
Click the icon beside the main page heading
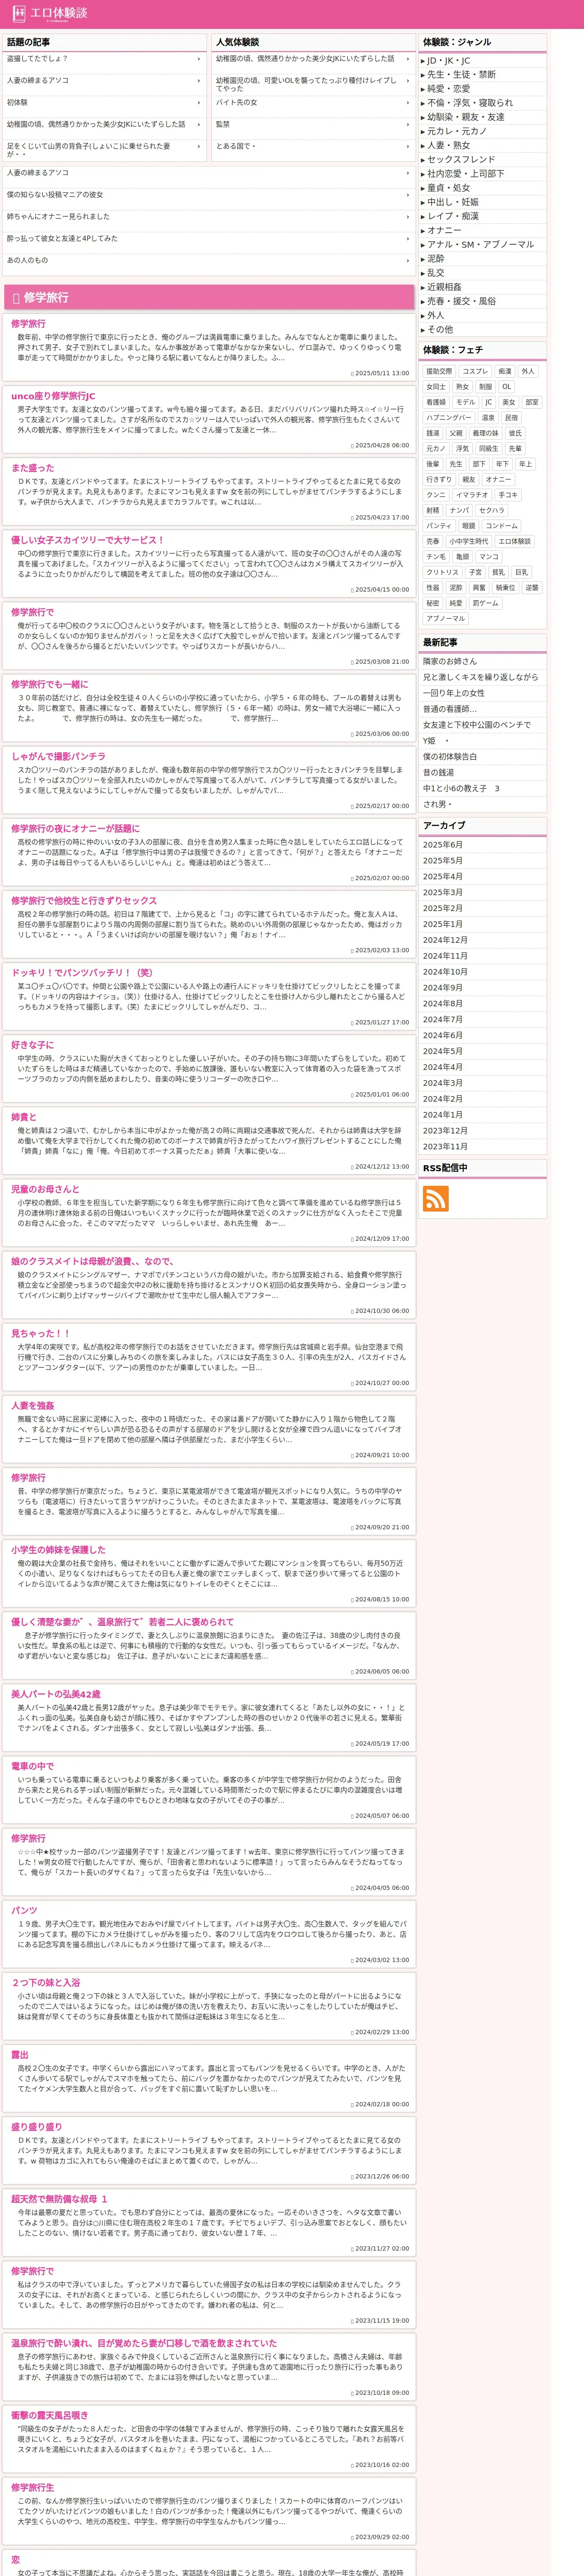point(15,298)
